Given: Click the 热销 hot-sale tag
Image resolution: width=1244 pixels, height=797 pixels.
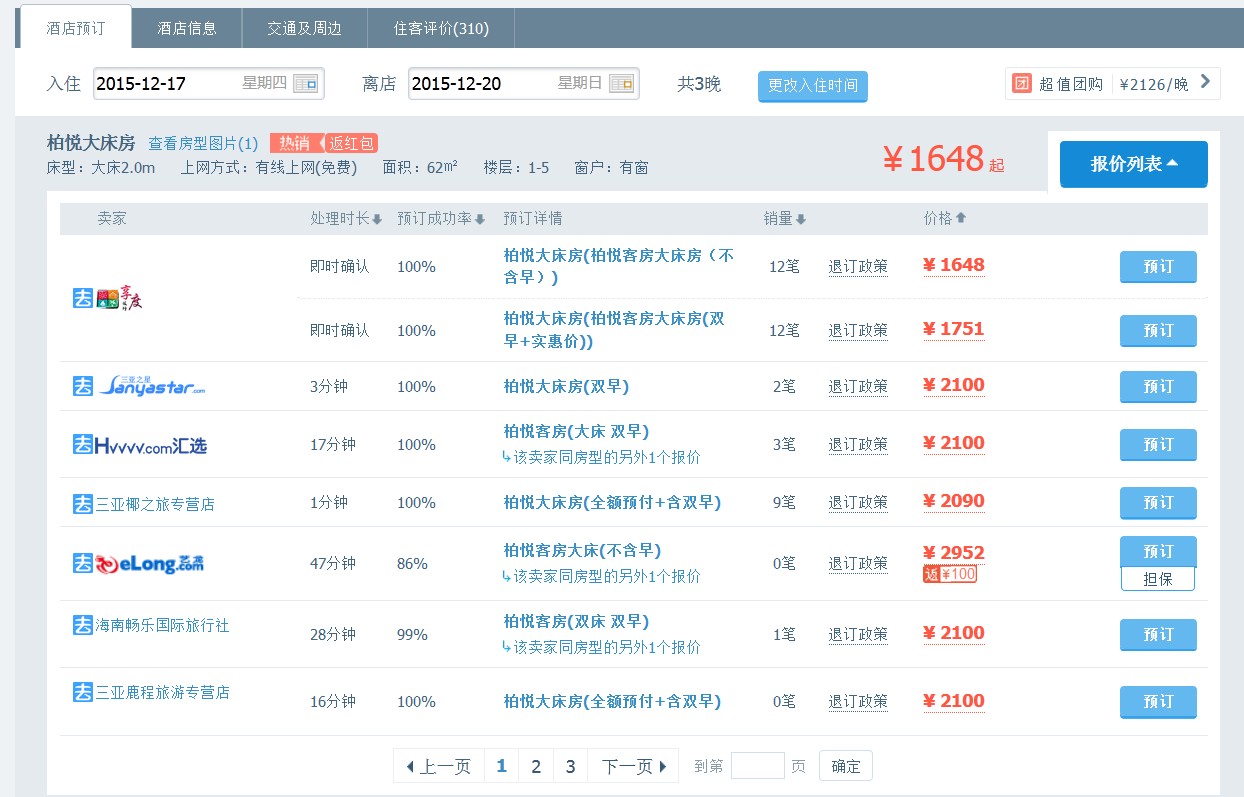Looking at the screenshot, I should click(x=294, y=143).
